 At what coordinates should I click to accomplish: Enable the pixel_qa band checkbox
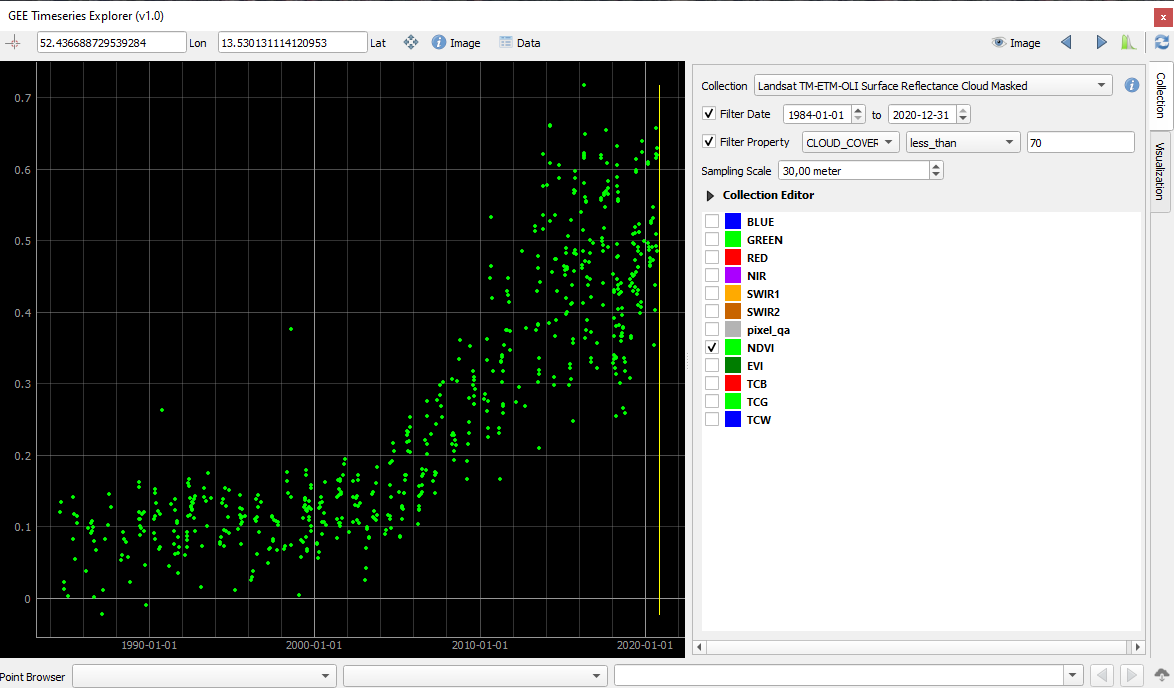(712, 329)
